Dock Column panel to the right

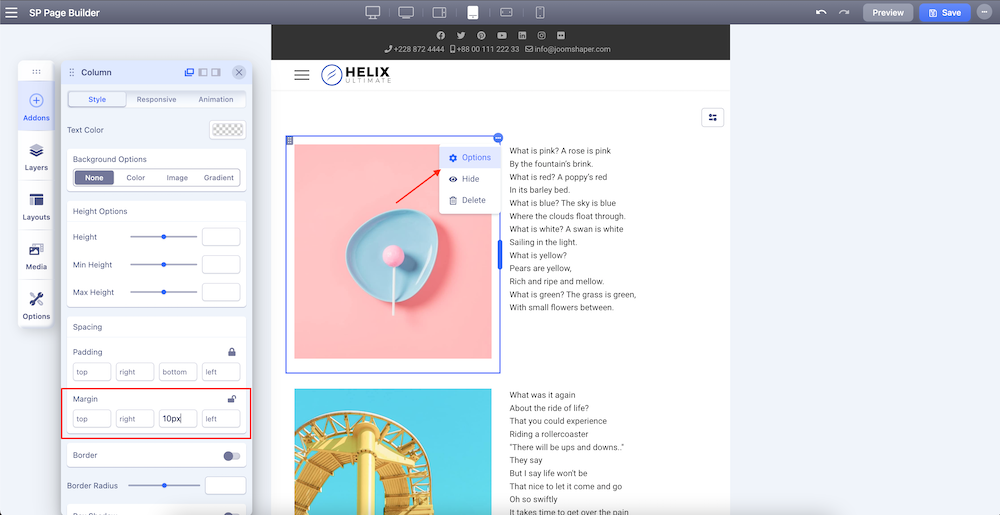[216, 73]
